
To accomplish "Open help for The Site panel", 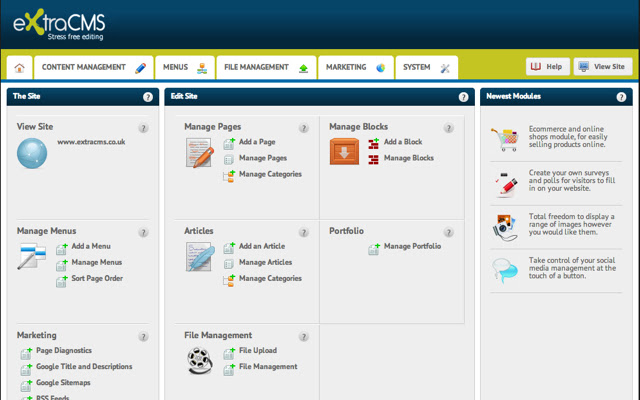I will (148, 97).
